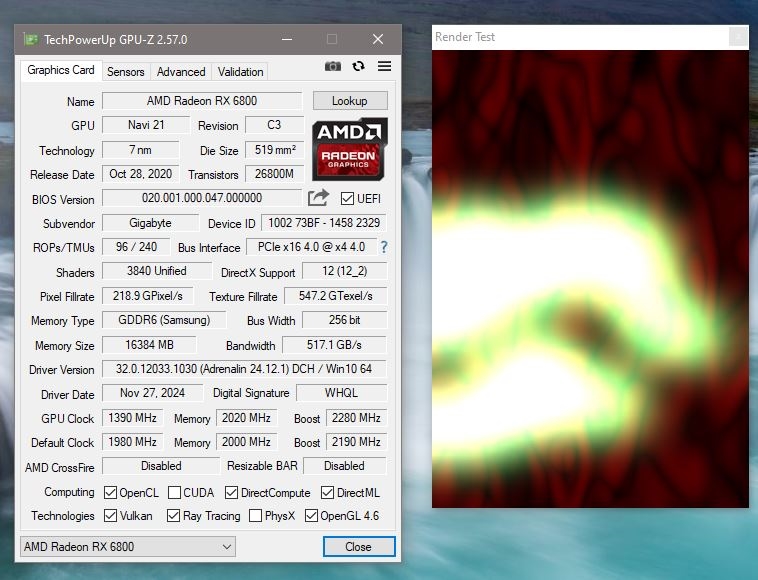Toggle the OpenCL checkbox
The image size is (758, 580).
coord(110,493)
